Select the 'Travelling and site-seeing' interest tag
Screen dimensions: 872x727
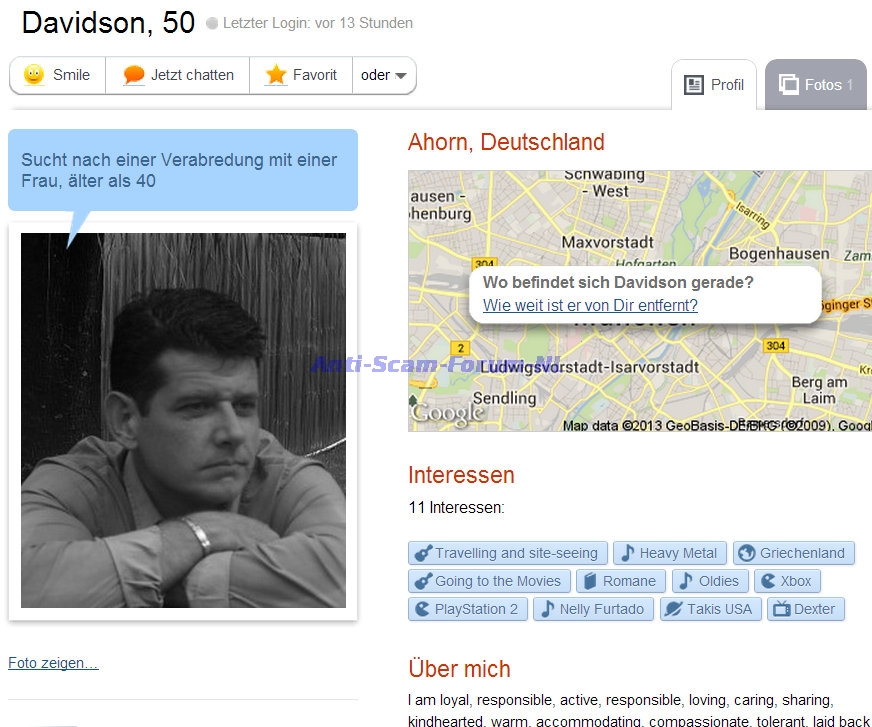508,553
